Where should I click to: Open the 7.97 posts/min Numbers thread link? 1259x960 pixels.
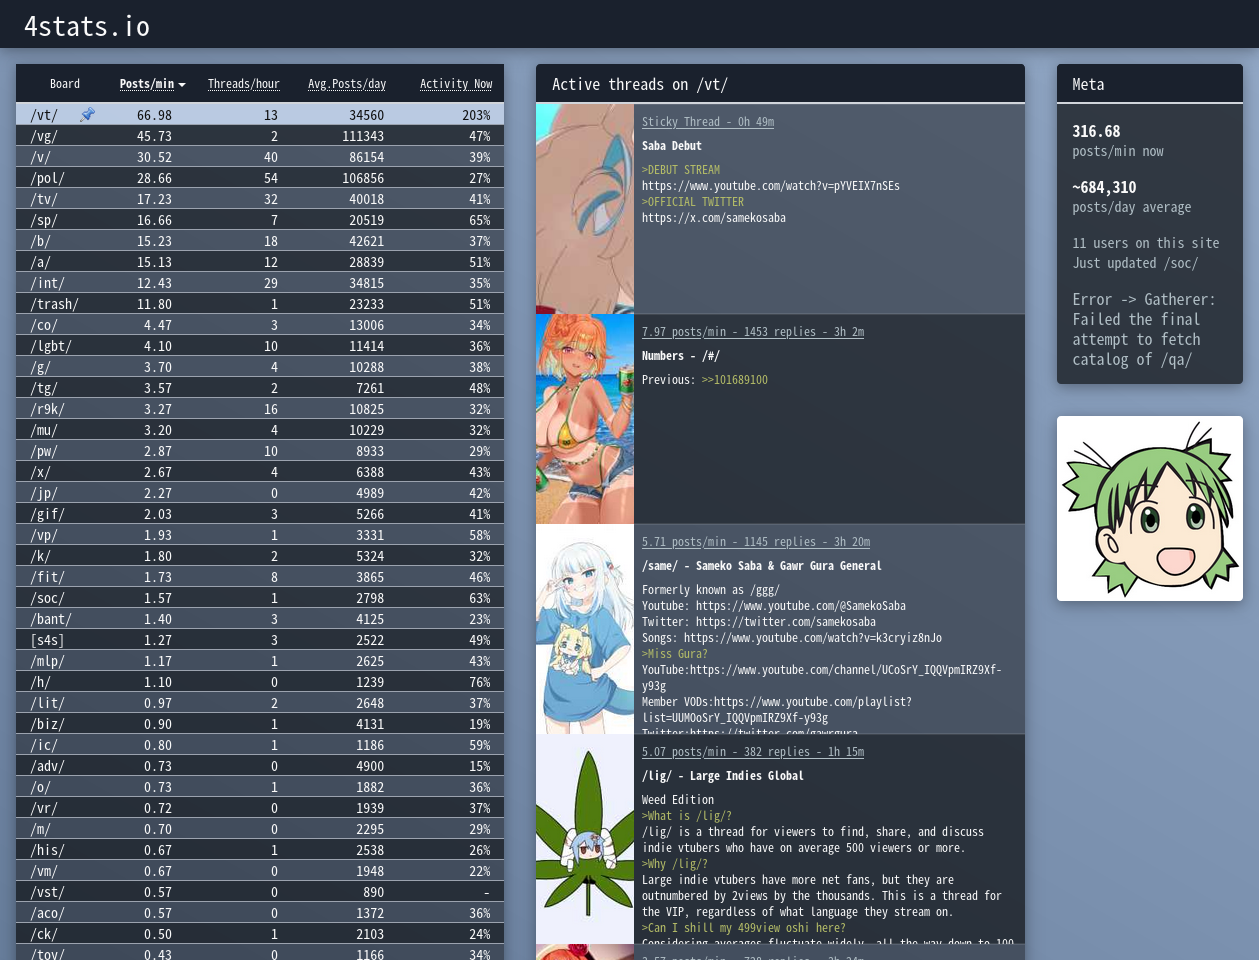click(752, 332)
